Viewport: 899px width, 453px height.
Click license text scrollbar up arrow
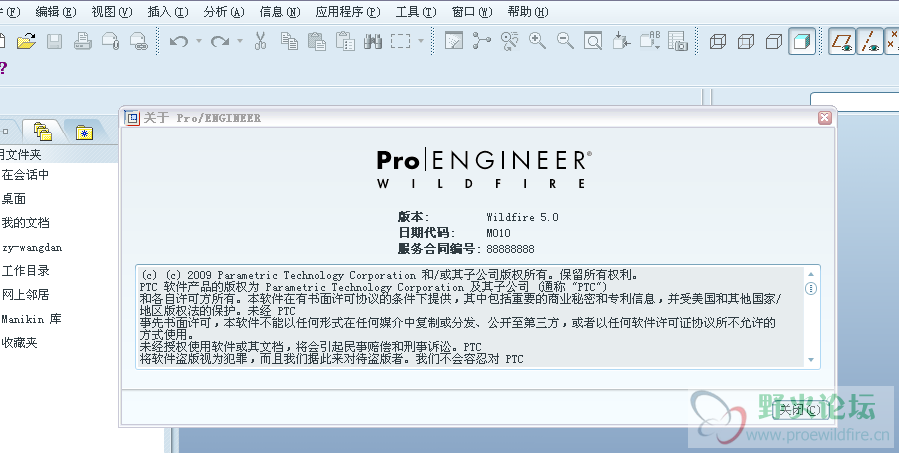(811, 274)
